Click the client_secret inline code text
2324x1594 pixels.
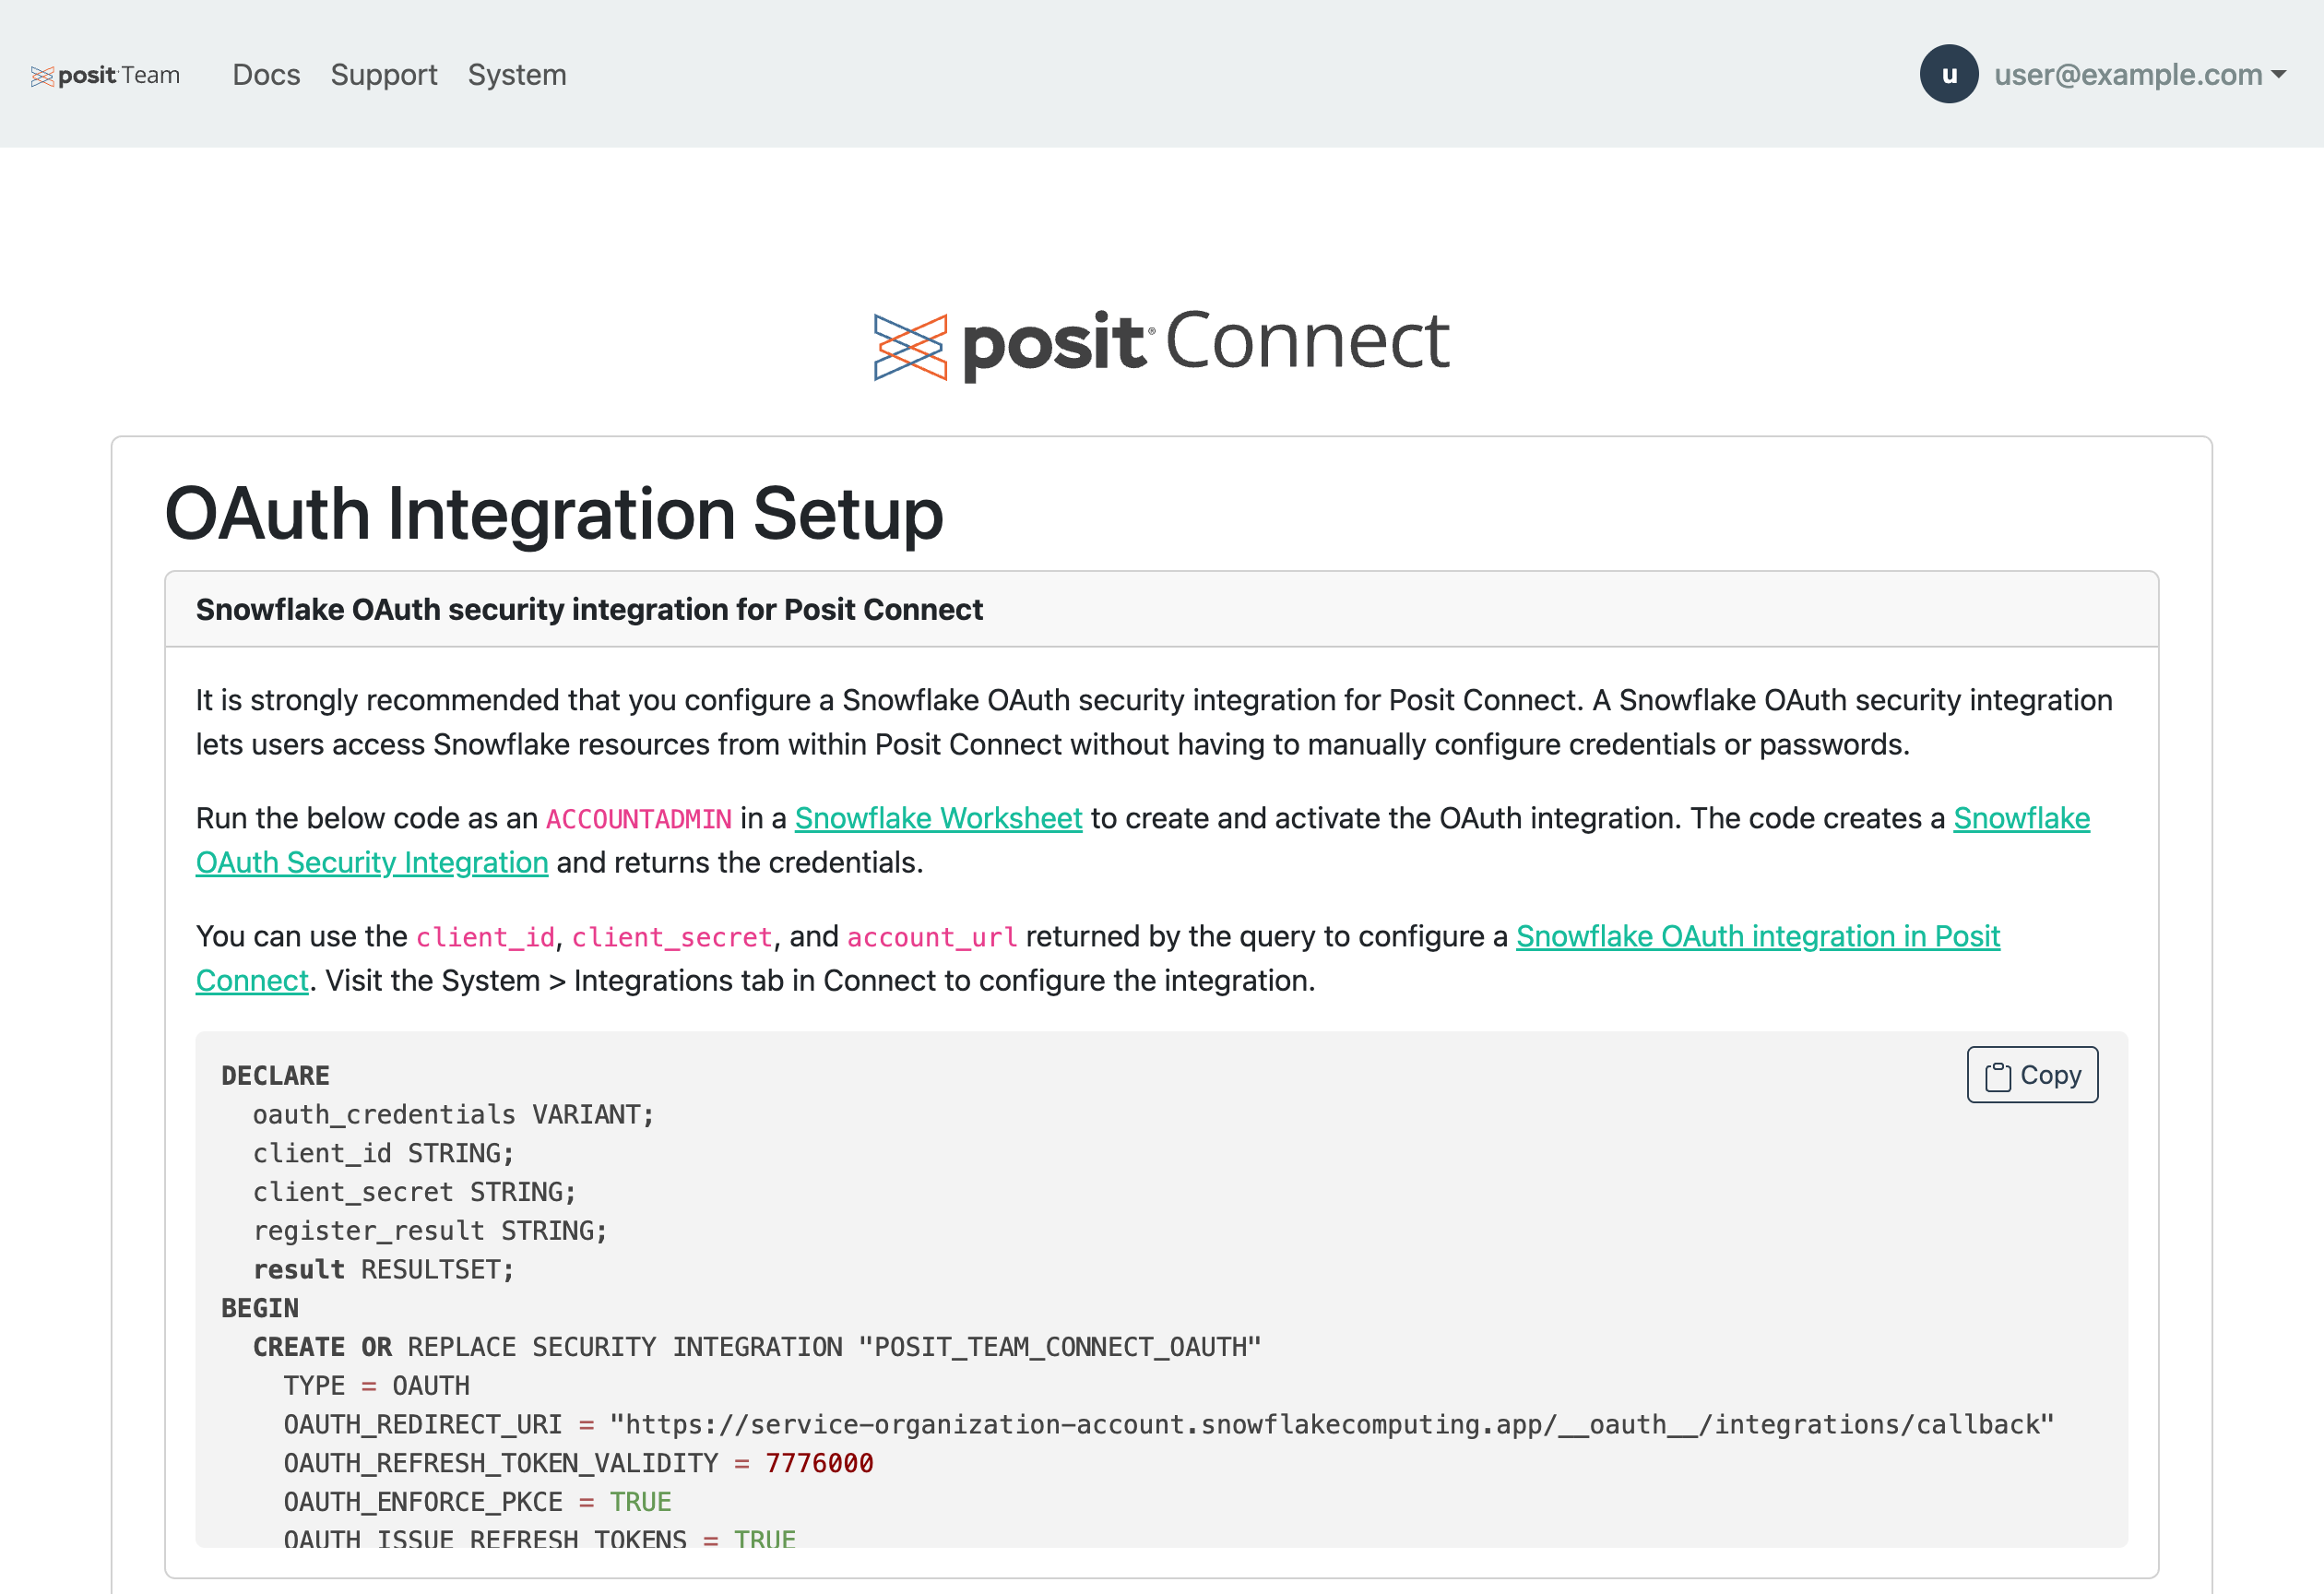(x=672, y=937)
